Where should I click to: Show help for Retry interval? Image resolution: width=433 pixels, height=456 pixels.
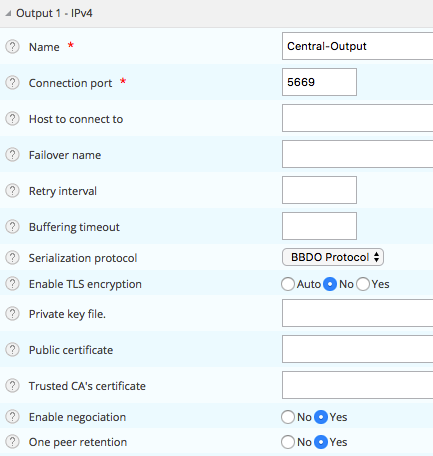(12, 191)
